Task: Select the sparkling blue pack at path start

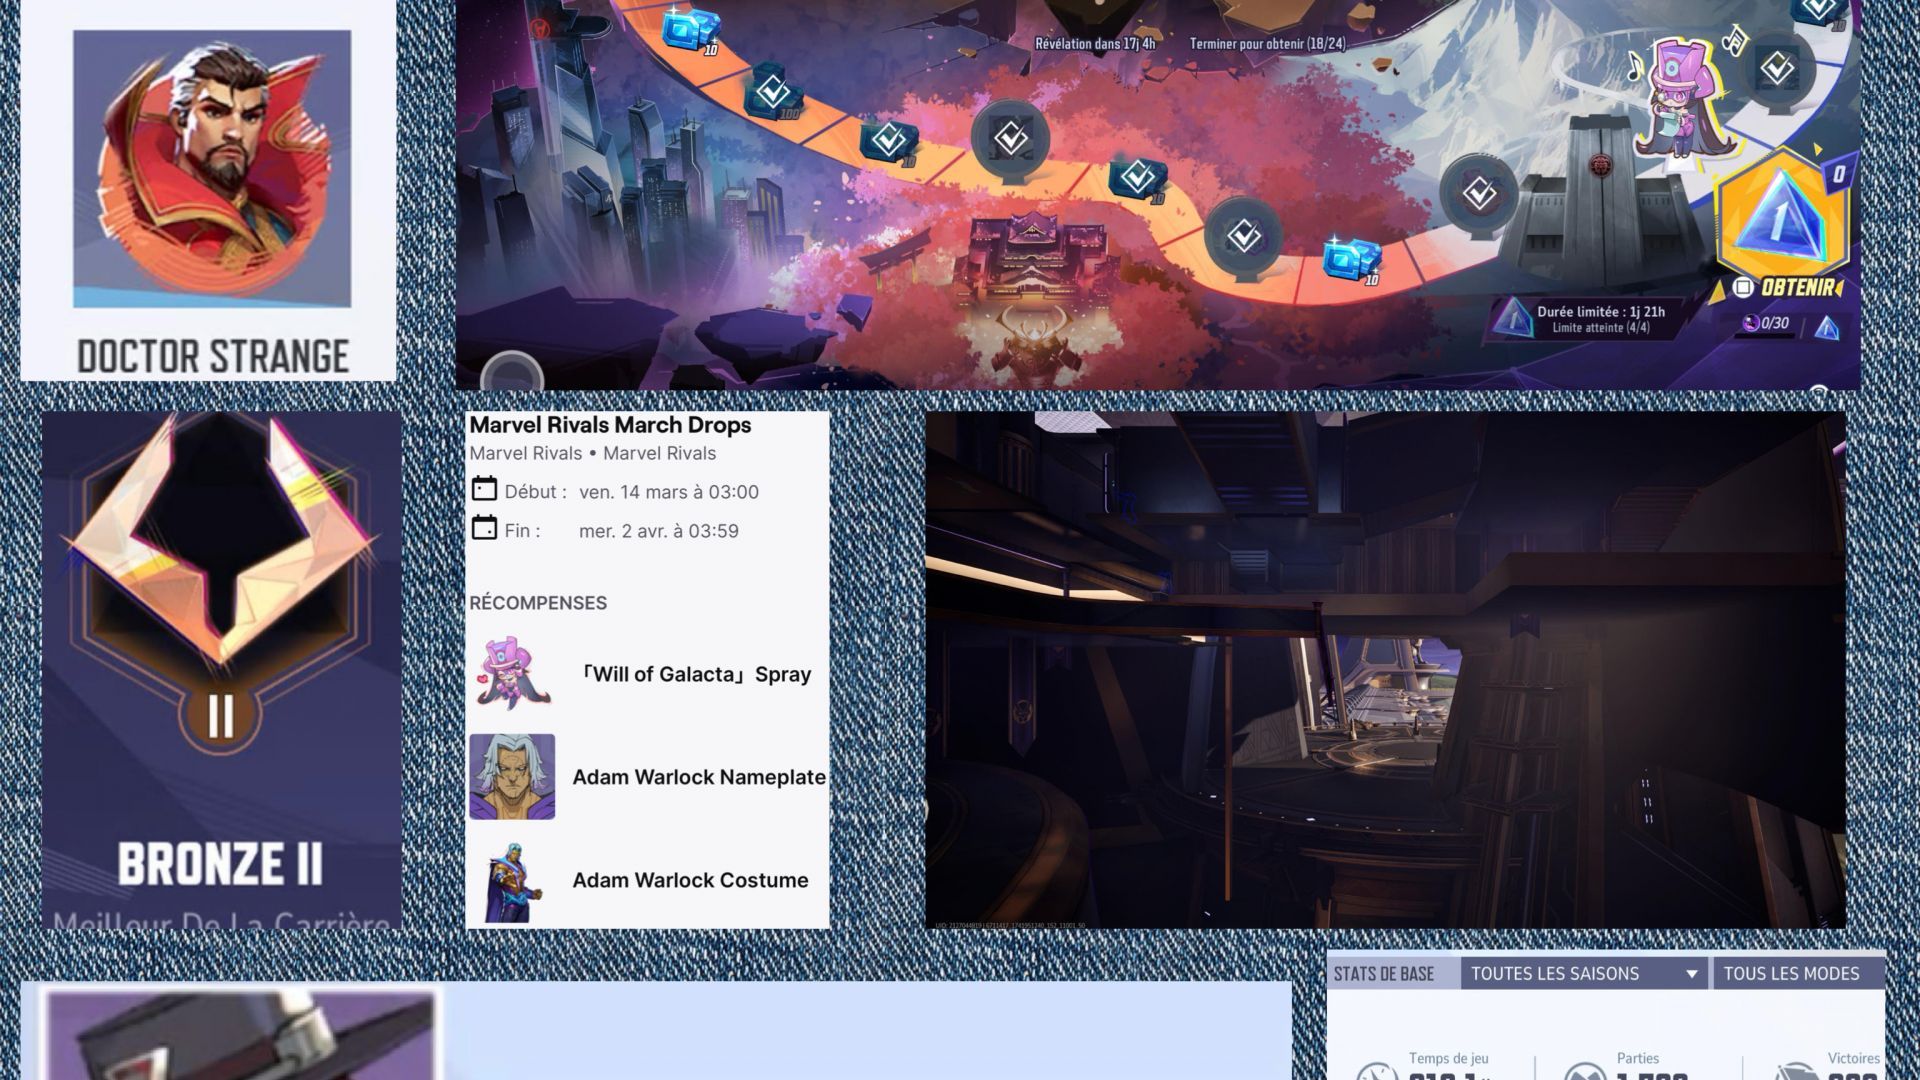Action: (690, 29)
